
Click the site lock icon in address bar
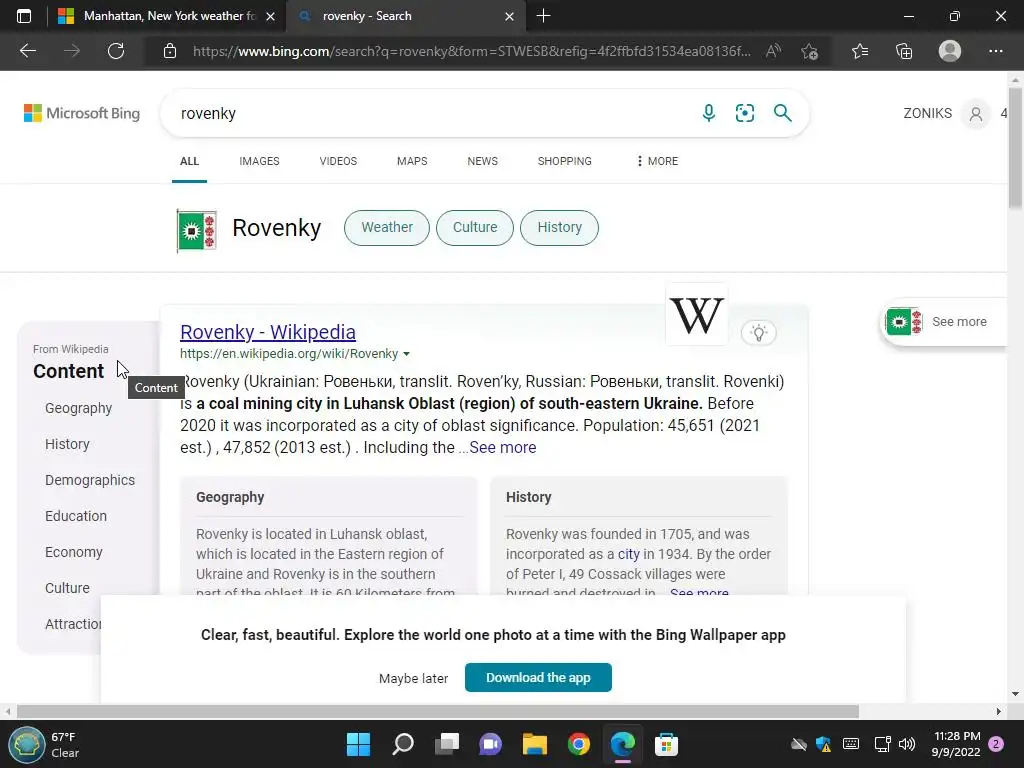pos(170,51)
